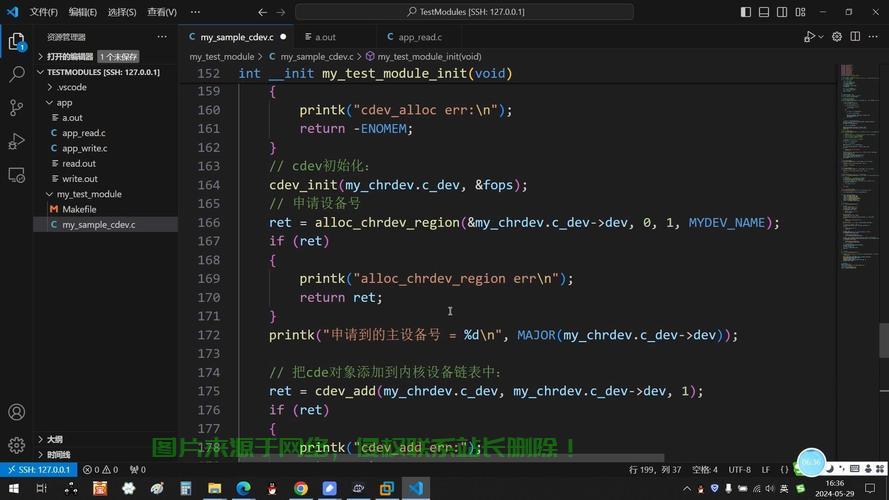889x500 pixels.
Task: Open the Manage gear in activity bar
Action: [16, 445]
